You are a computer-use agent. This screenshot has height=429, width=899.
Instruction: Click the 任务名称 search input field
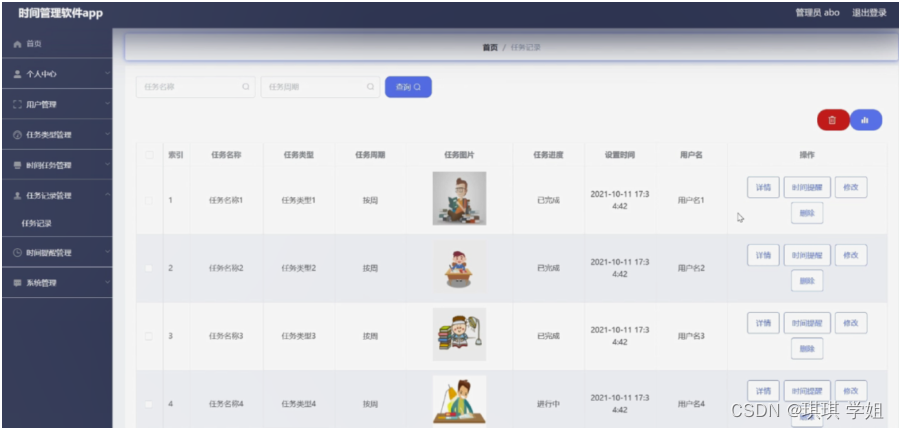[196, 87]
